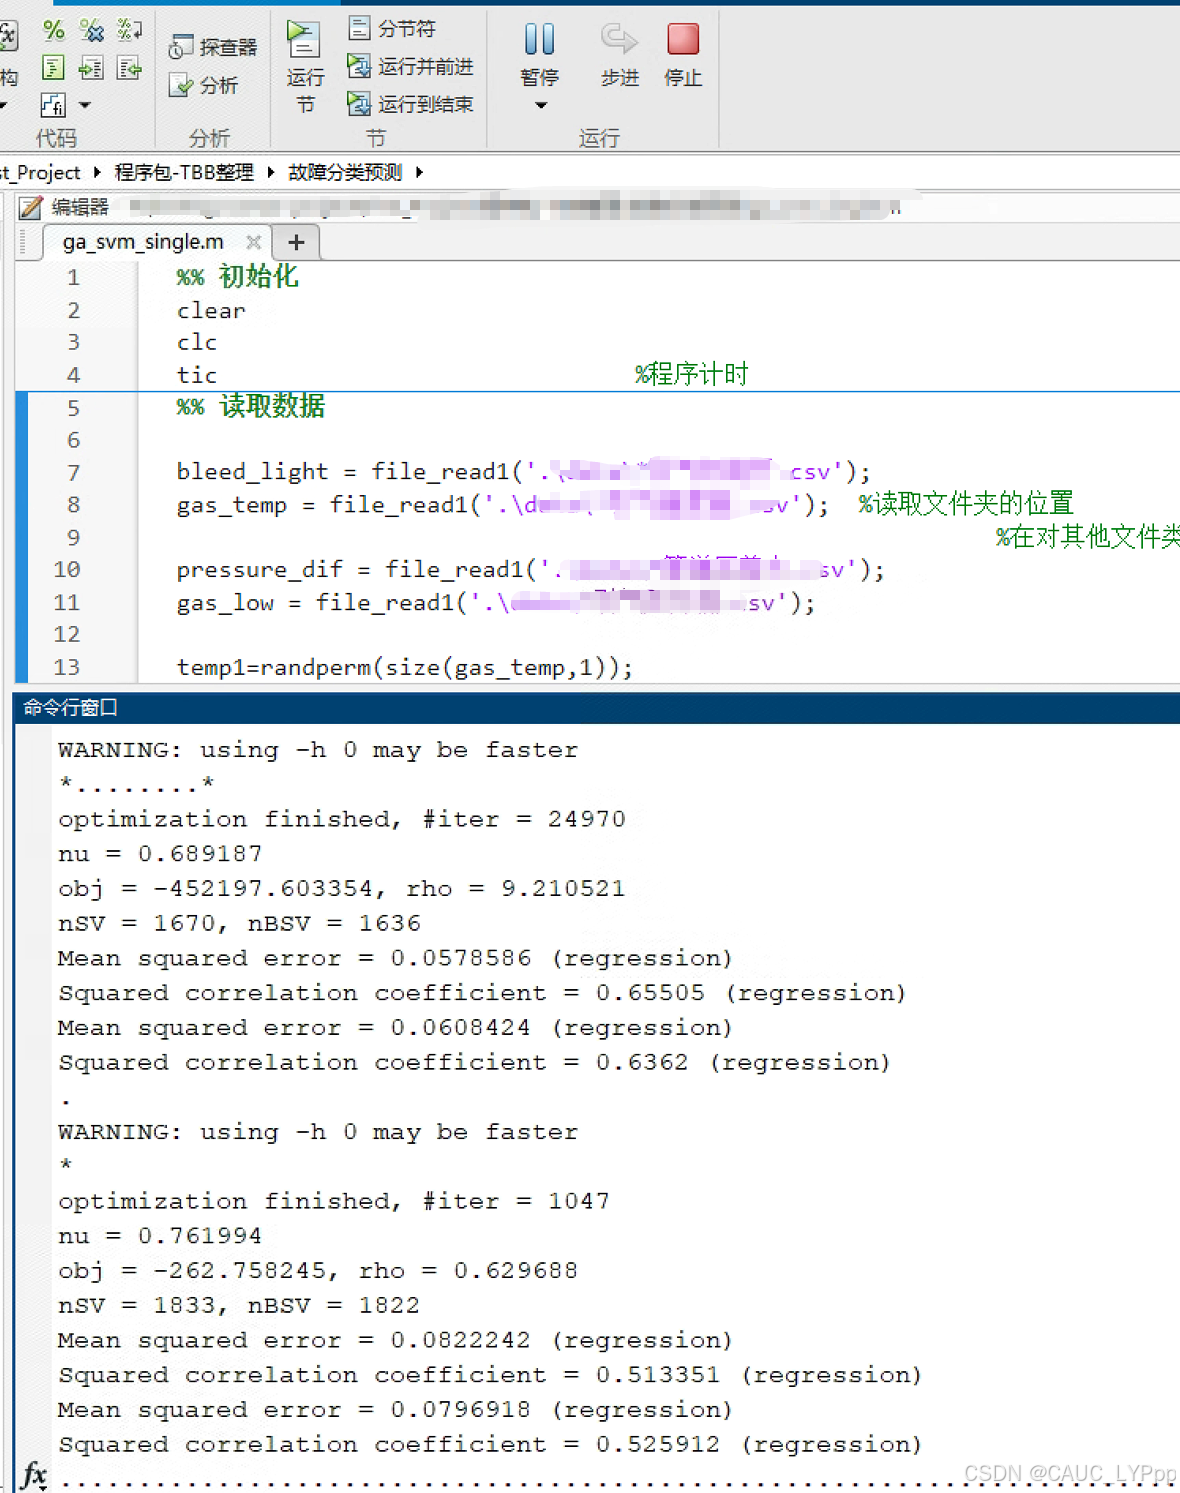Click 'obj = -262.758245' output line
This screenshot has width=1180, height=1493.
(318, 1271)
